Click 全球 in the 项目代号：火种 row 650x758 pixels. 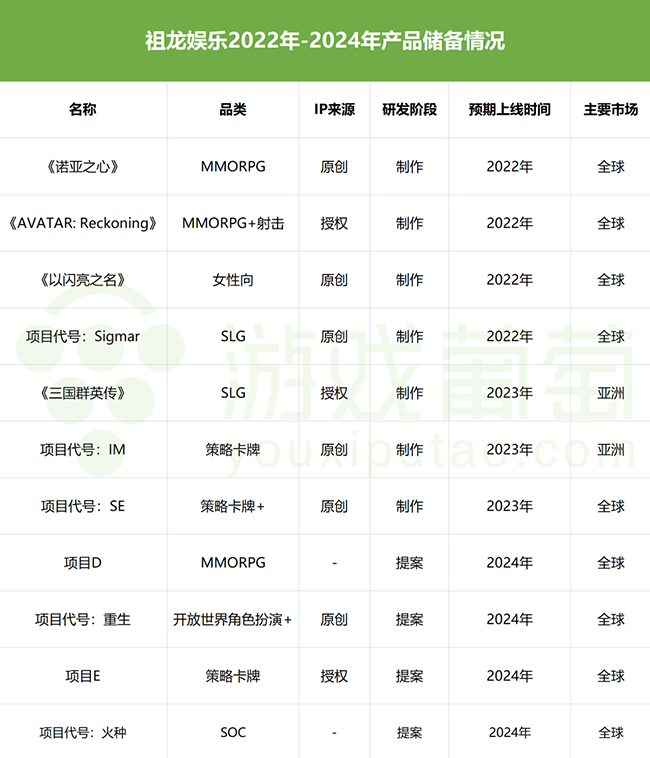(610, 732)
